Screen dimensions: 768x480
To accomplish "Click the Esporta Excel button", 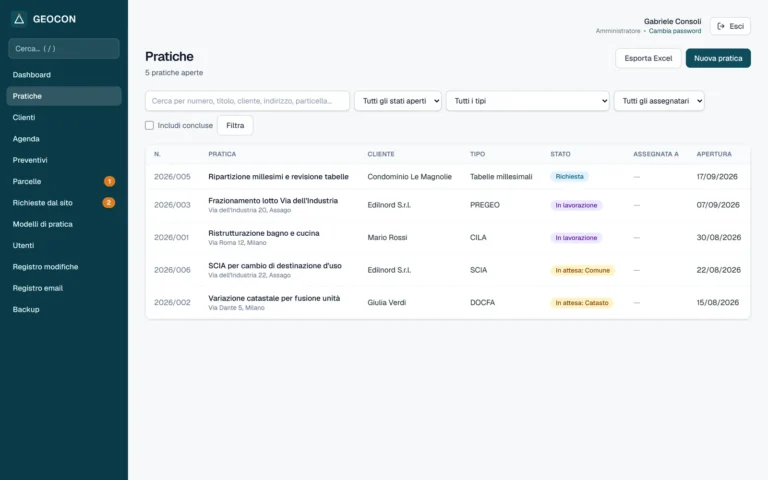I will pyautogui.click(x=648, y=58).
